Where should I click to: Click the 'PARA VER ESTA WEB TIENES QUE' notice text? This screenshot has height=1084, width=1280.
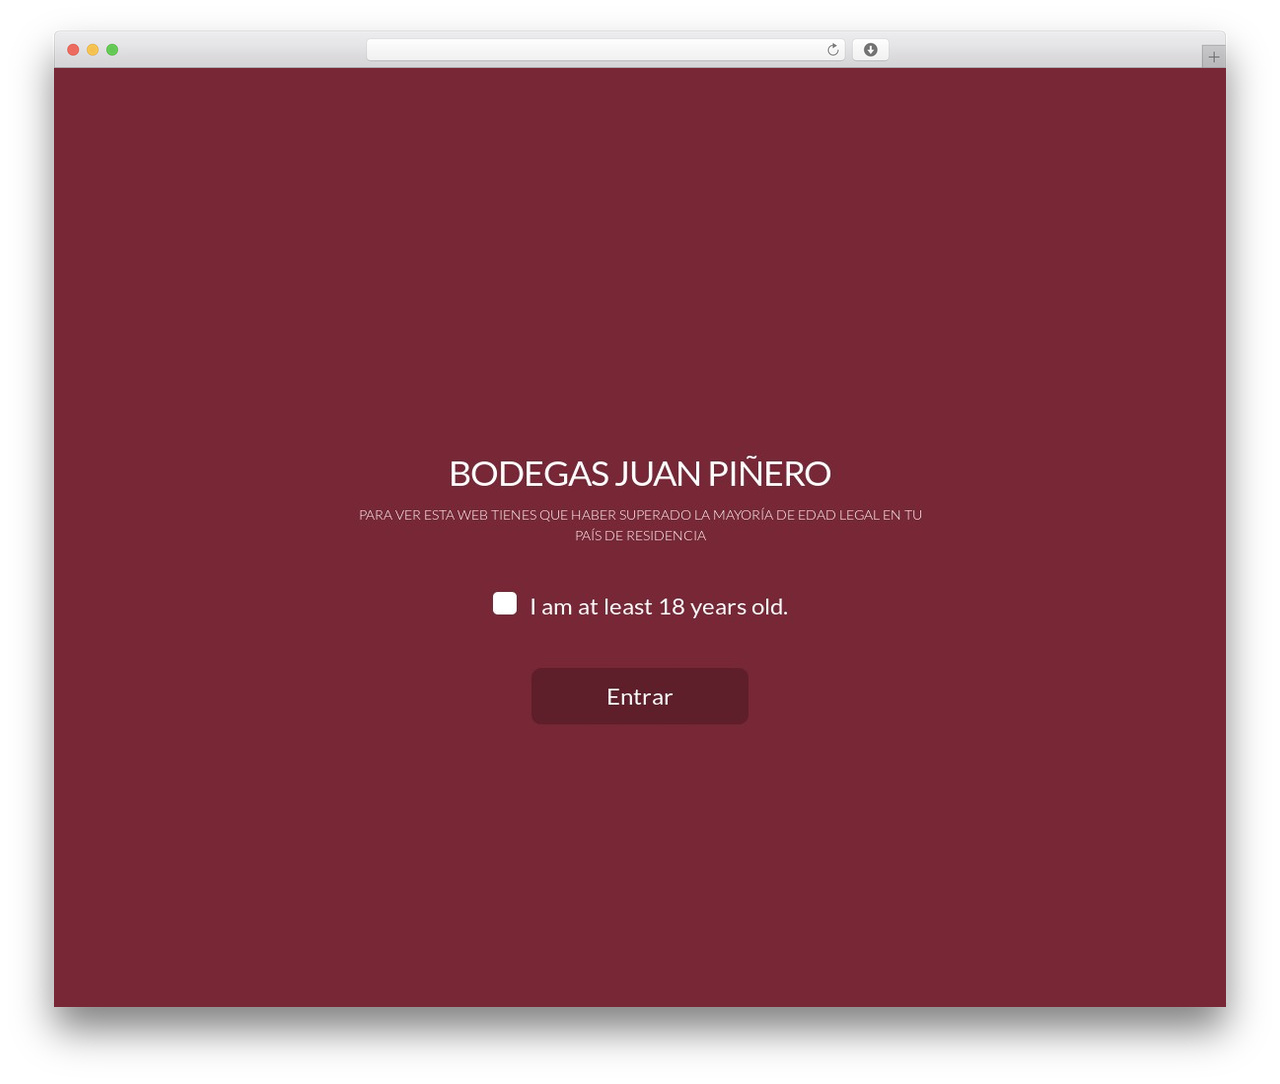click(x=640, y=525)
